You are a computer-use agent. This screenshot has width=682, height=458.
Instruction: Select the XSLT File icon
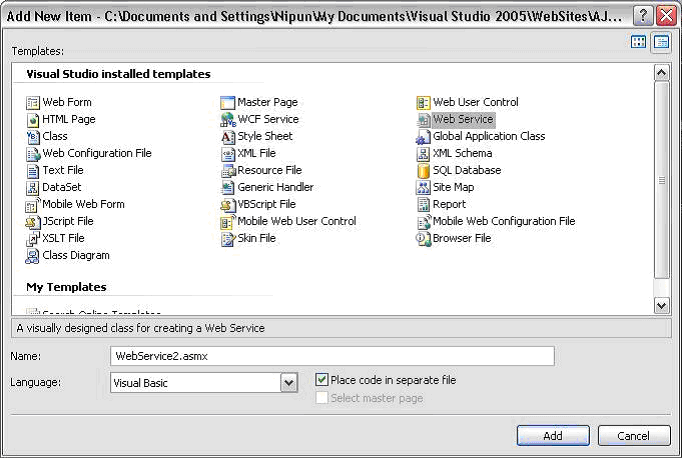tap(33, 238)
